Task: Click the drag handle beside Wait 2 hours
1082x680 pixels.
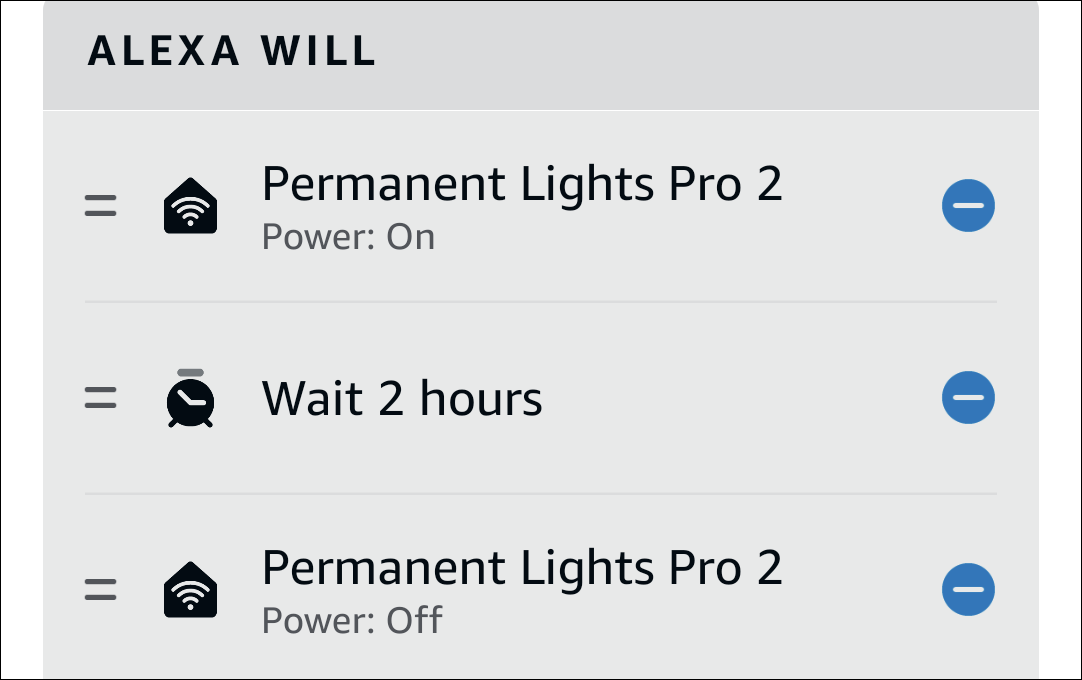Action: [x=100, y=397]
